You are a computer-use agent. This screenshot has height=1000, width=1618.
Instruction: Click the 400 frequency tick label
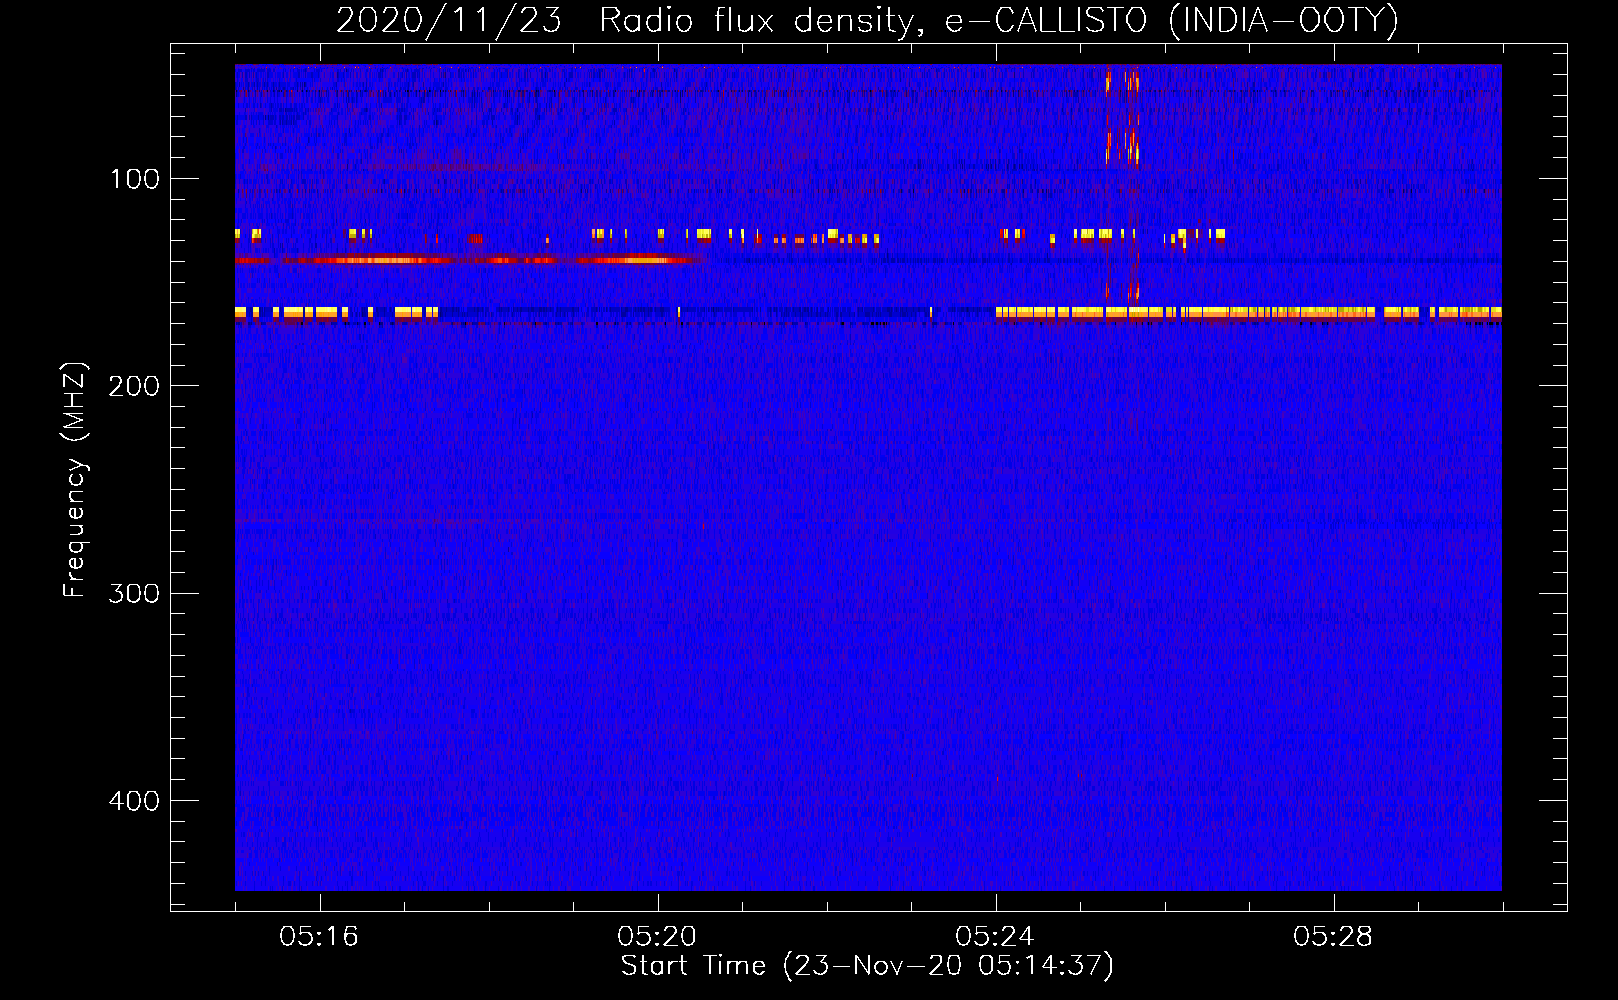(x=134, y=801)
